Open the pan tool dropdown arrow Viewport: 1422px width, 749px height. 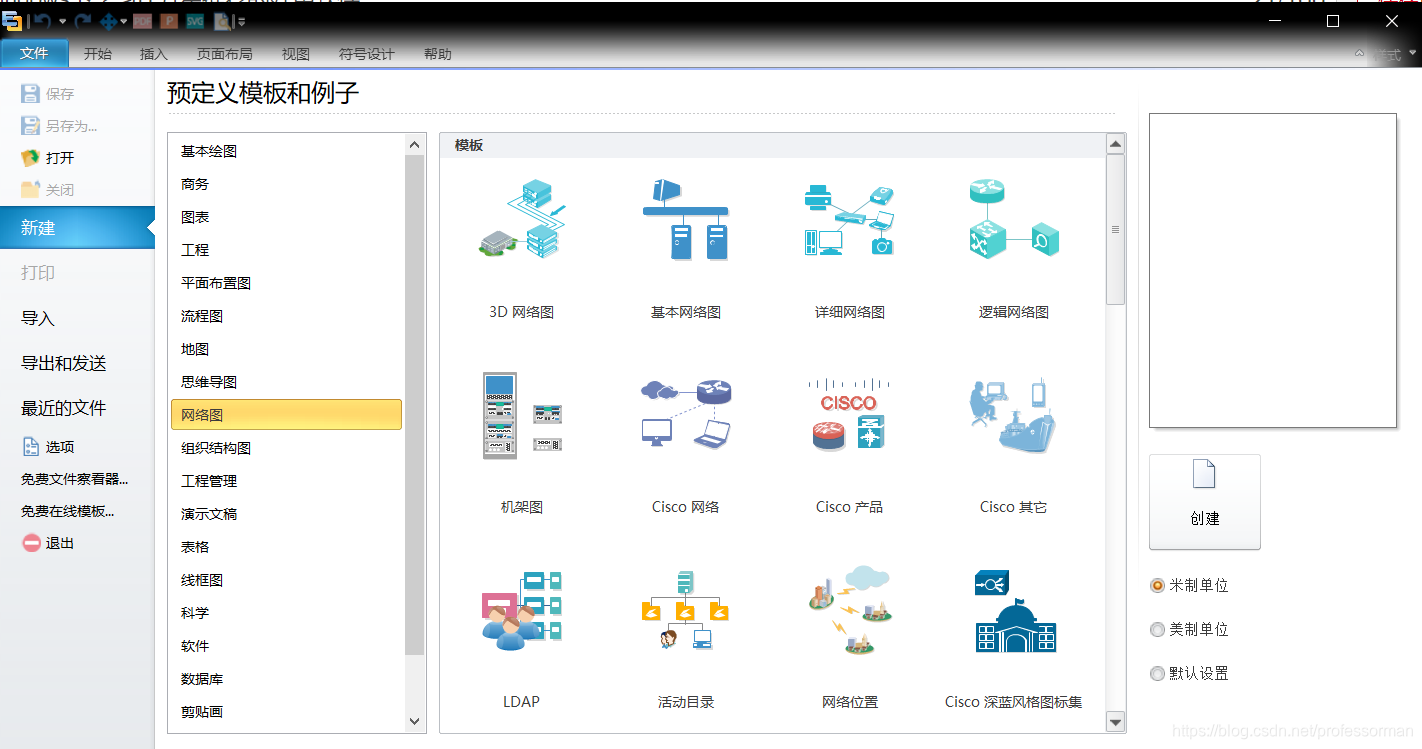(x=124, y=21)
